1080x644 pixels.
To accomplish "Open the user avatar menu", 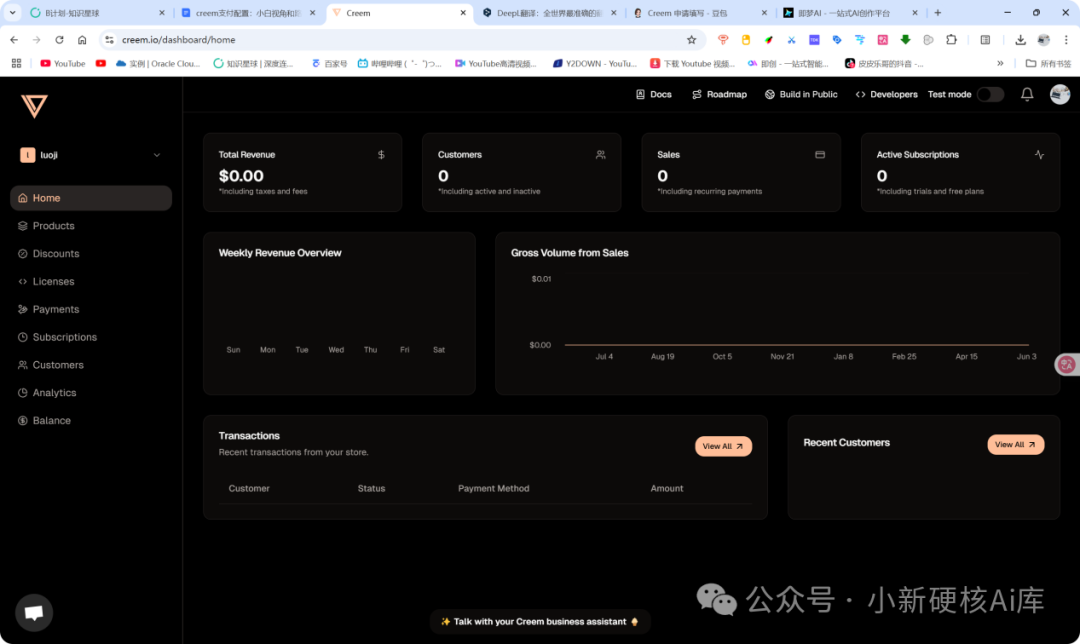I will (x=1059, y=94).
